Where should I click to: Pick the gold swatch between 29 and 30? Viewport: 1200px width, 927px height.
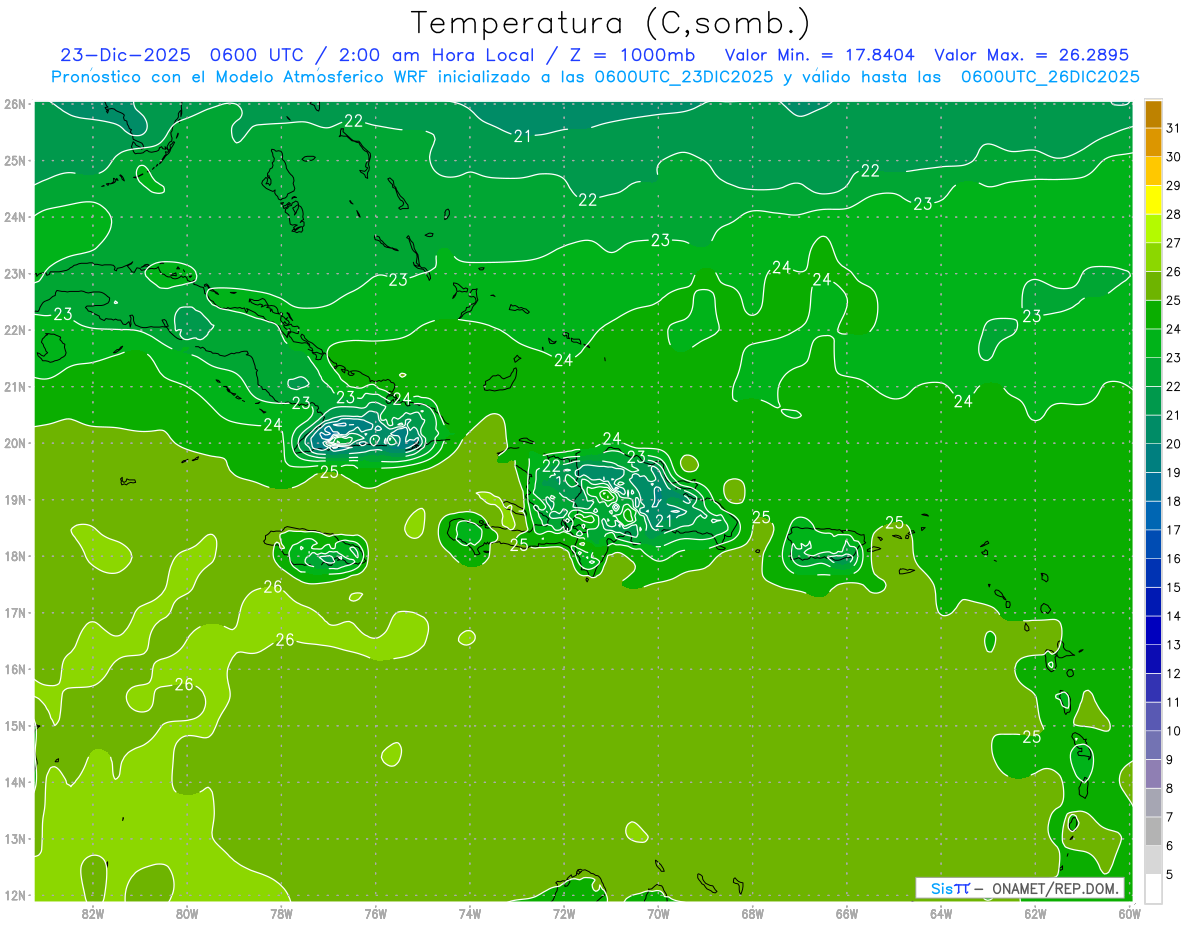tap(1153, 171)
